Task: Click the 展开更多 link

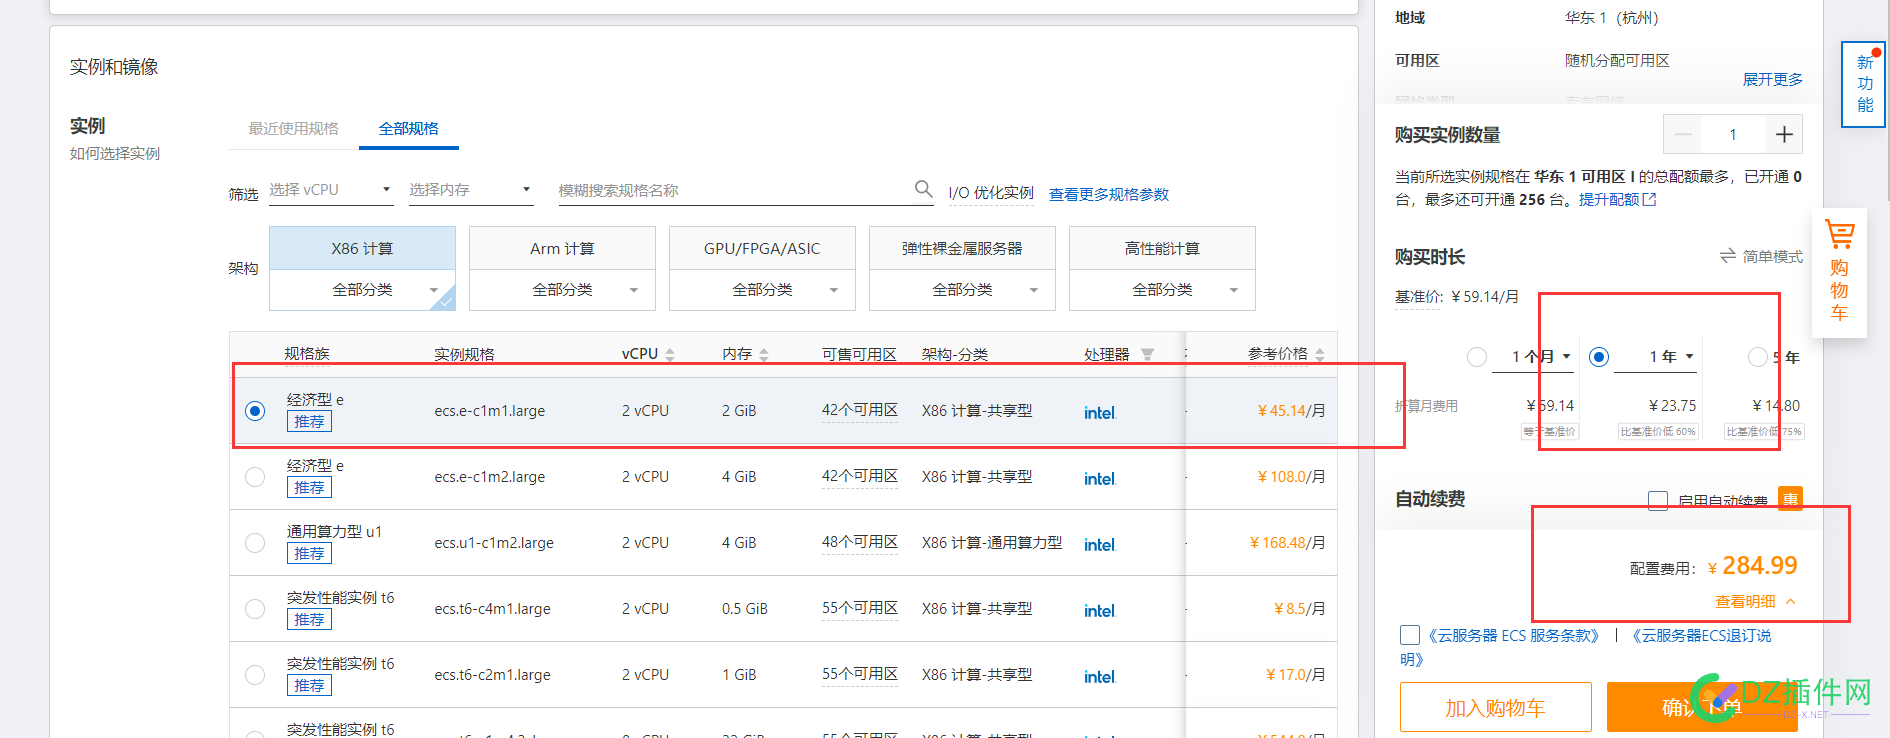Action: click(1773, 79)
